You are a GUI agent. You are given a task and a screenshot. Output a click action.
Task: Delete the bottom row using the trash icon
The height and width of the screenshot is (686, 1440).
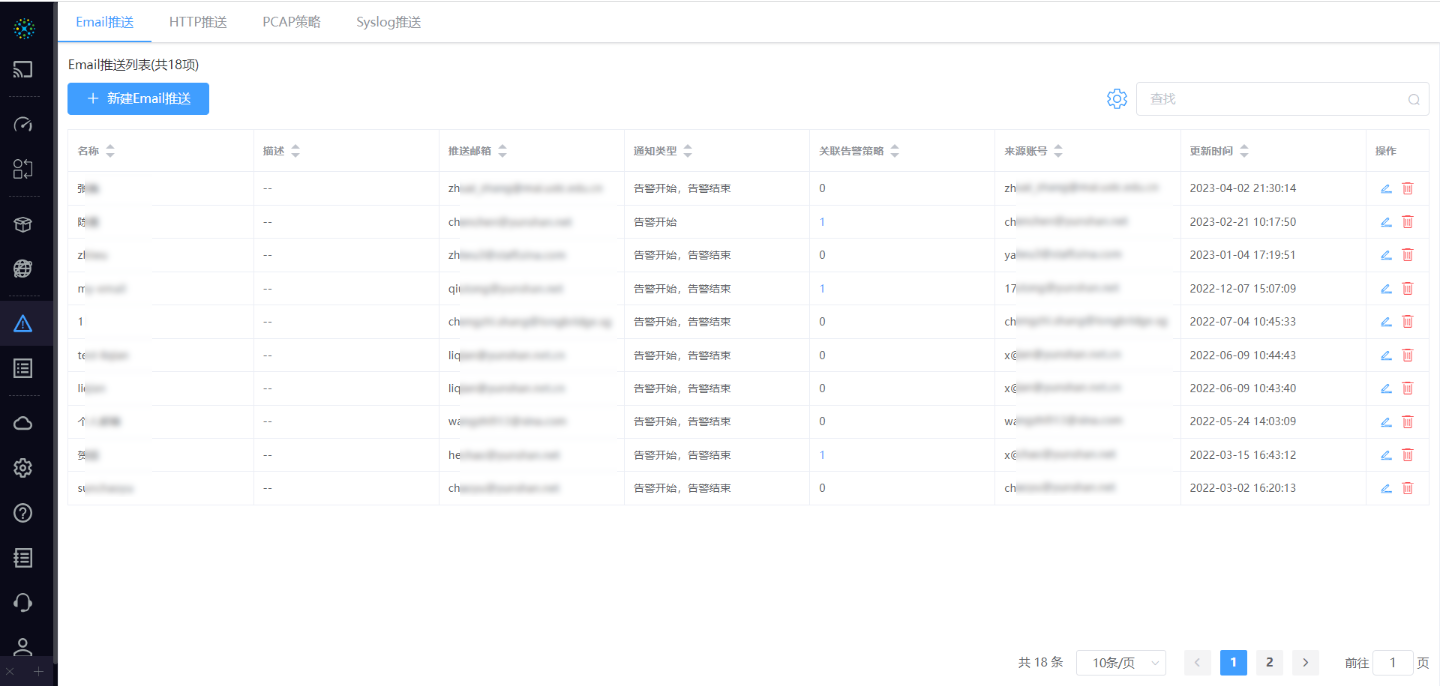point(1409,488)
